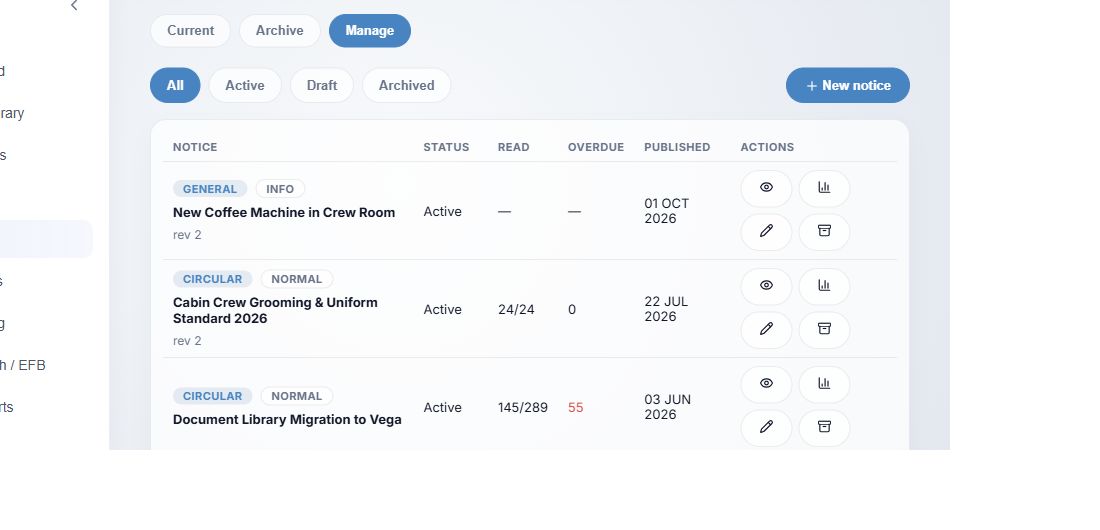1100x530 pixels.
Task: Click the 22 JUL 2026 published date
Action: (666, 310)
